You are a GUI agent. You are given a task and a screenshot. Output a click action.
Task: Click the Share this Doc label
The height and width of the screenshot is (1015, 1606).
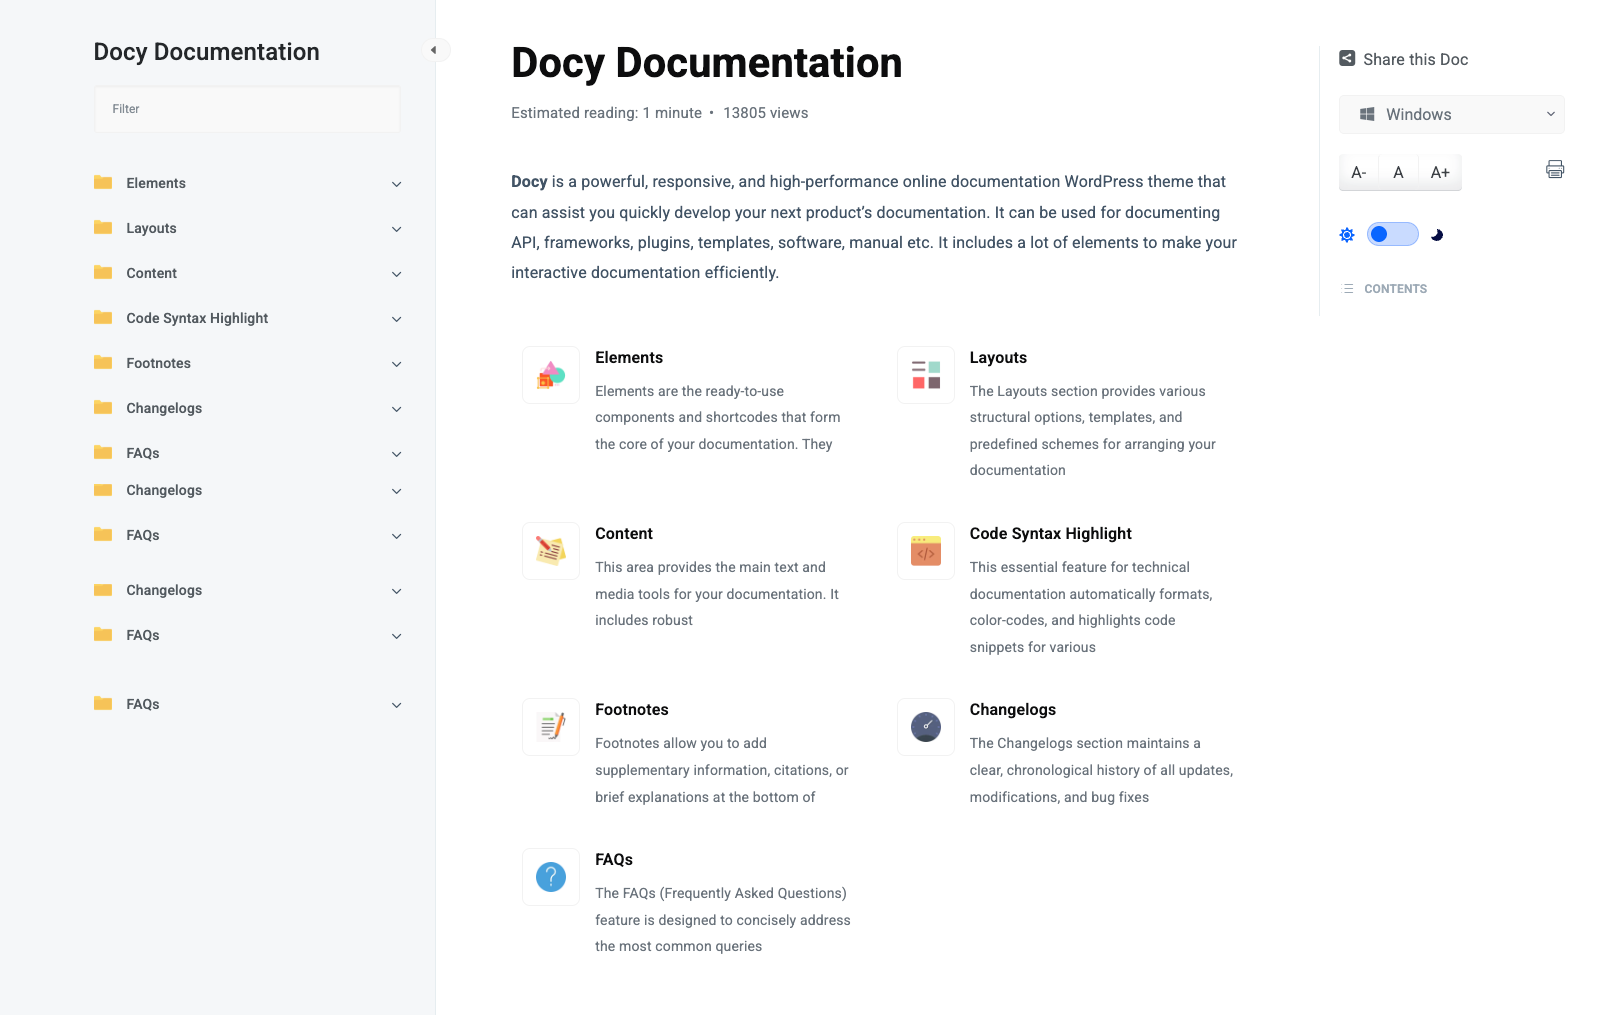click(x=1415, y=59)
